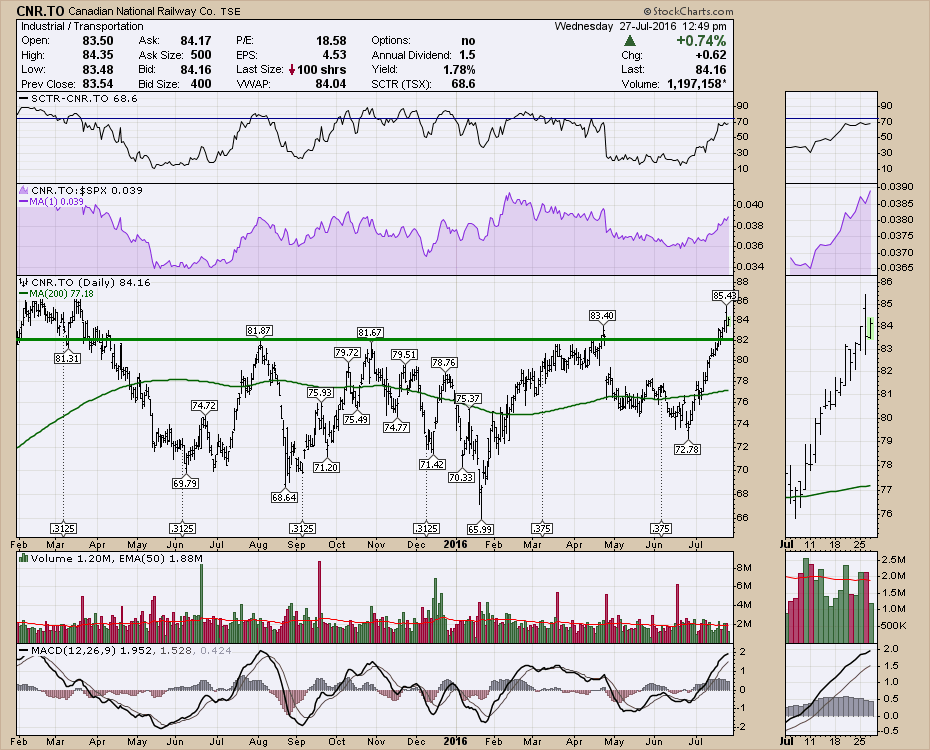Click the 78.76 price annotation
Screen dimensions: 930x750
[444, 362]
